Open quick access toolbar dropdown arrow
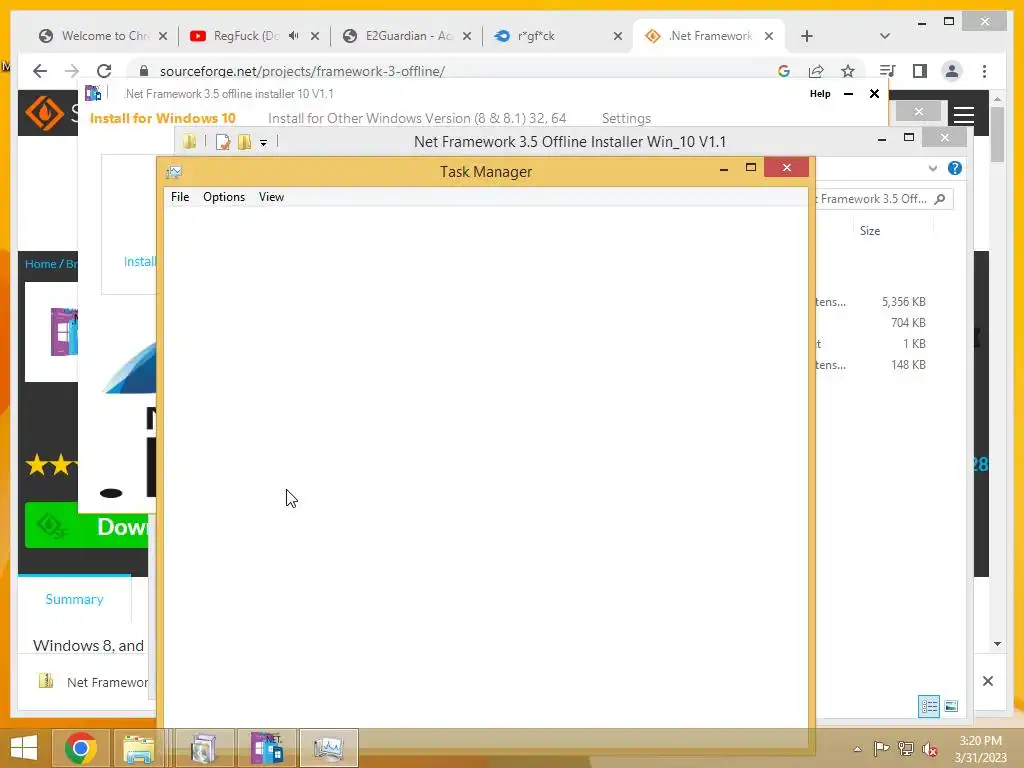 click(x=263, y=142)
